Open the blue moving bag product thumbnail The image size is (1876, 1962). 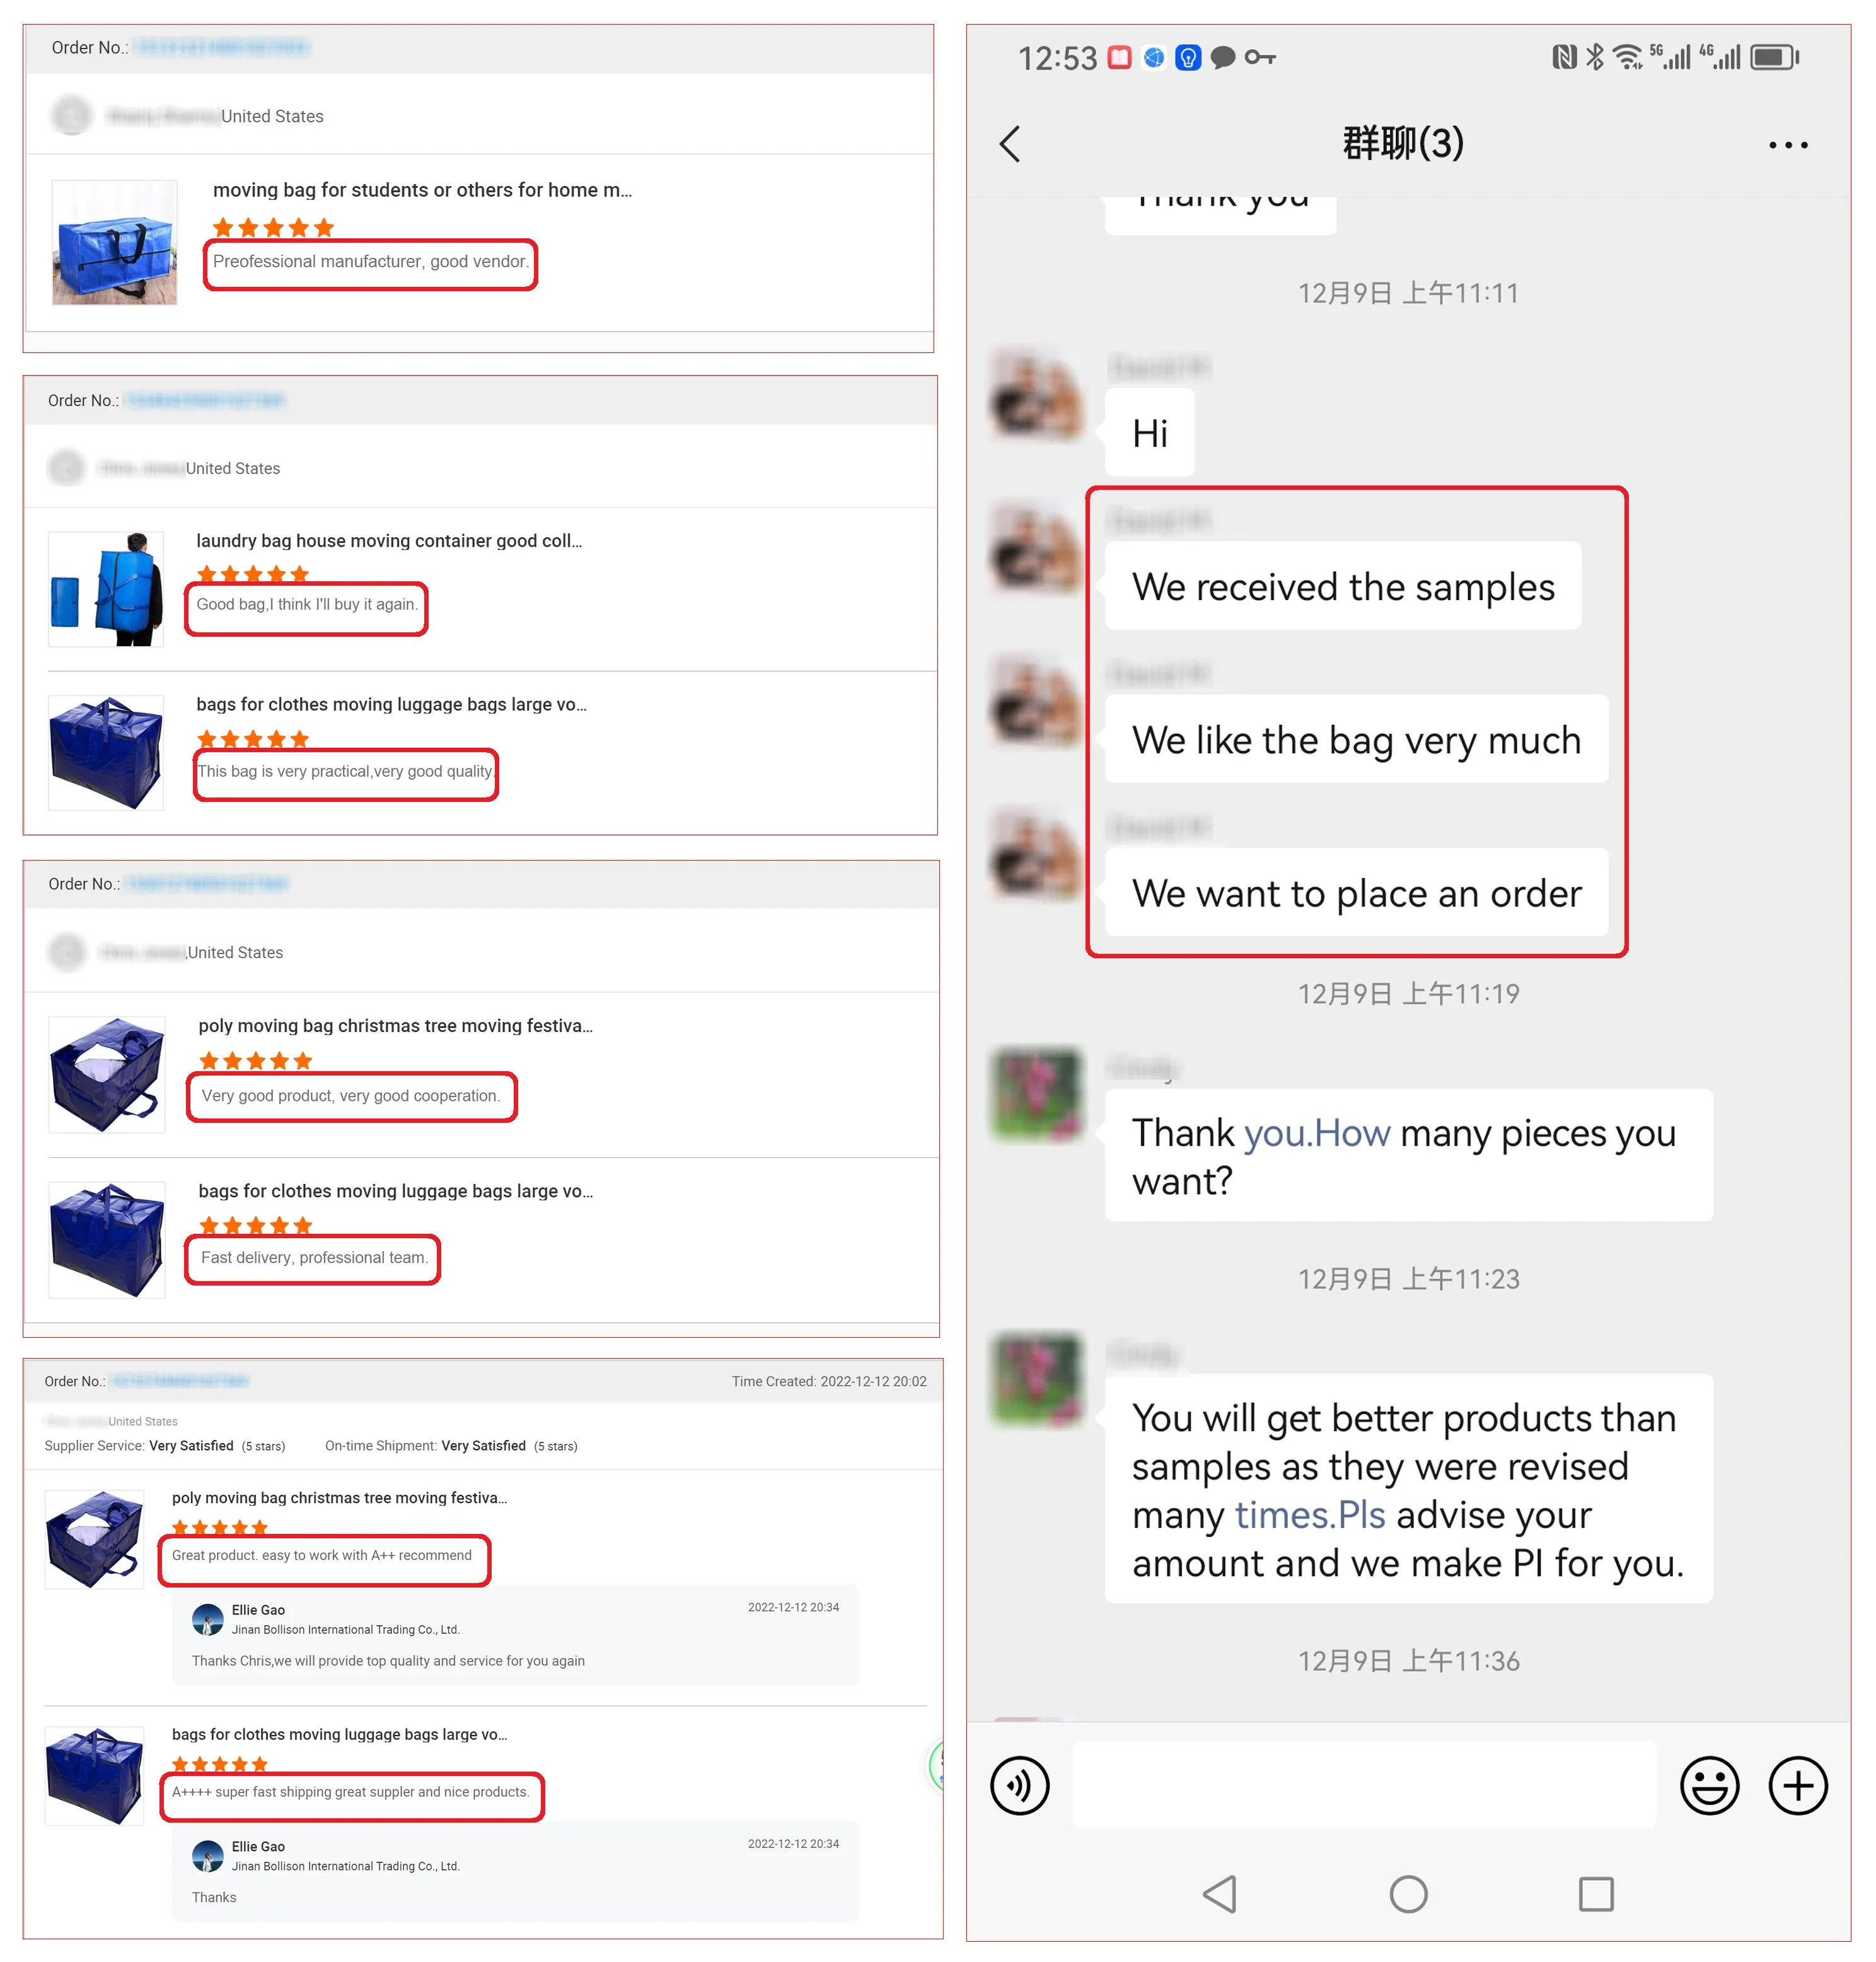coord(114,242)
